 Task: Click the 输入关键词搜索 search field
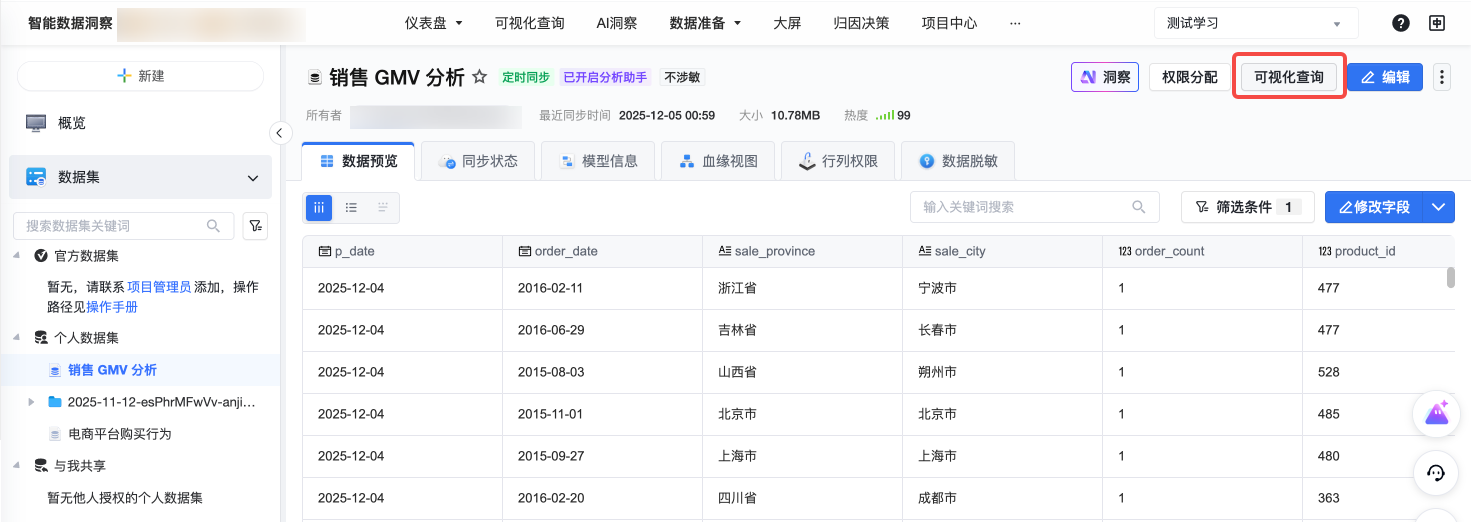(1024, 207)
